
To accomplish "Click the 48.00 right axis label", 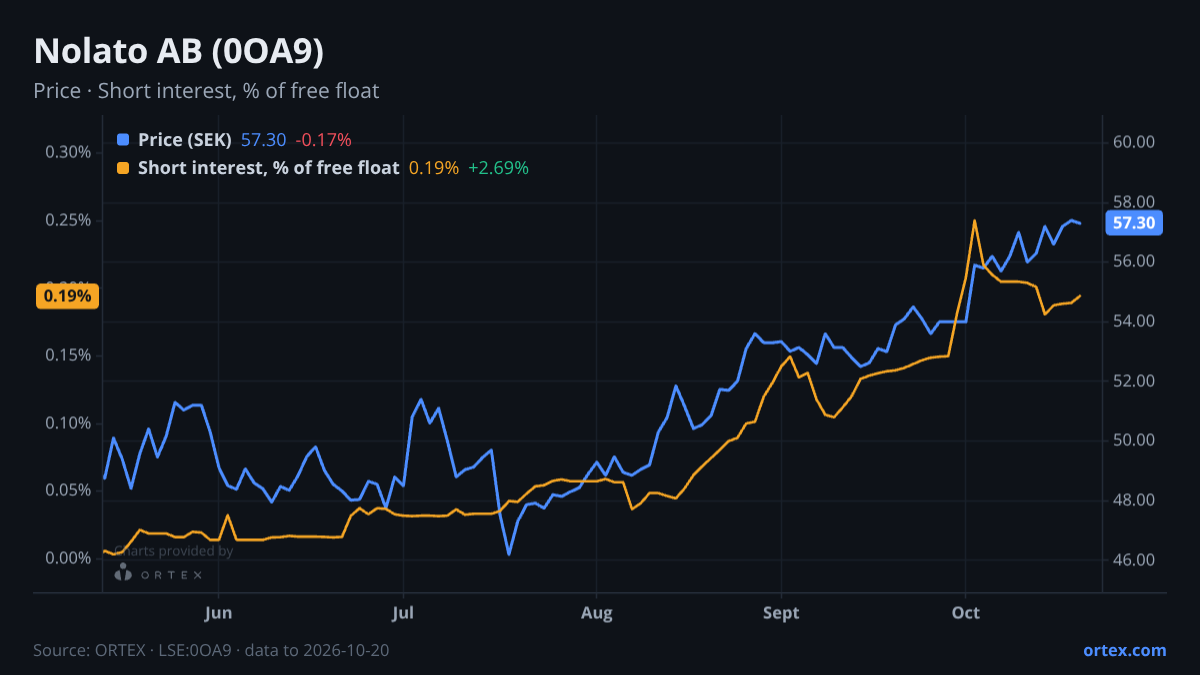I will (1134, 500).
